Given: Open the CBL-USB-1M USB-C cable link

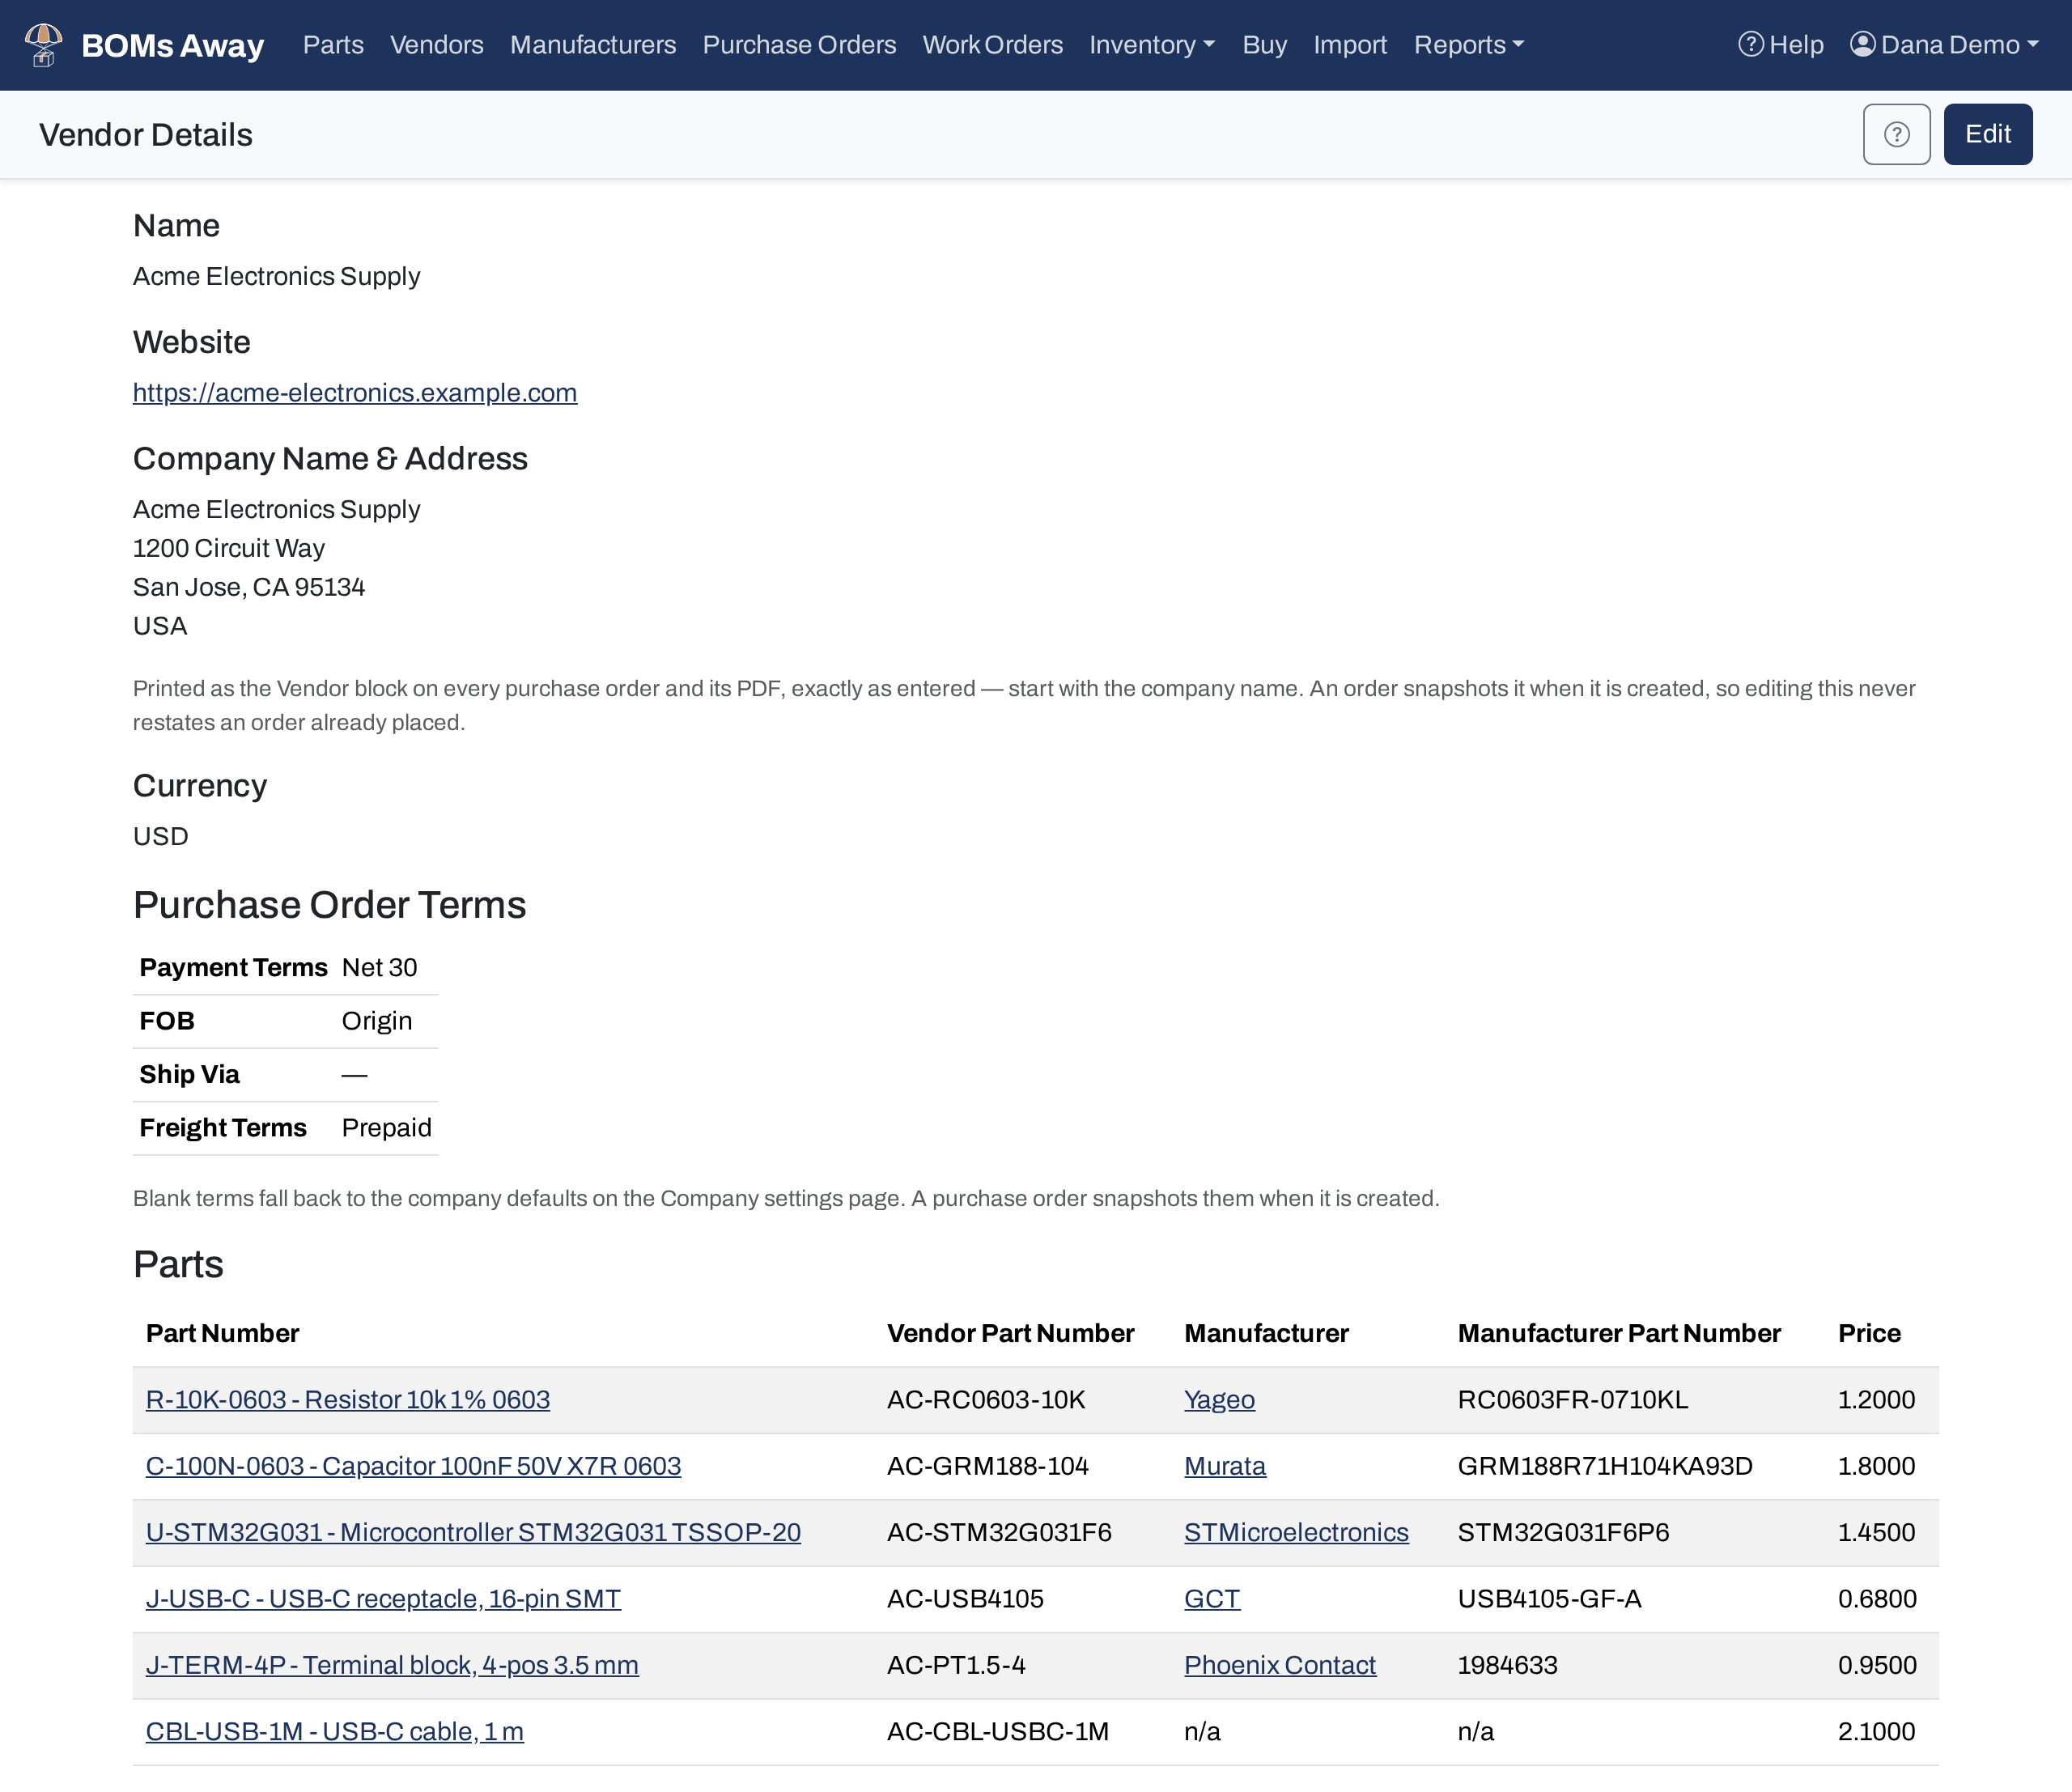Looking at the screenshot, I should click(x=335, y=1731).
